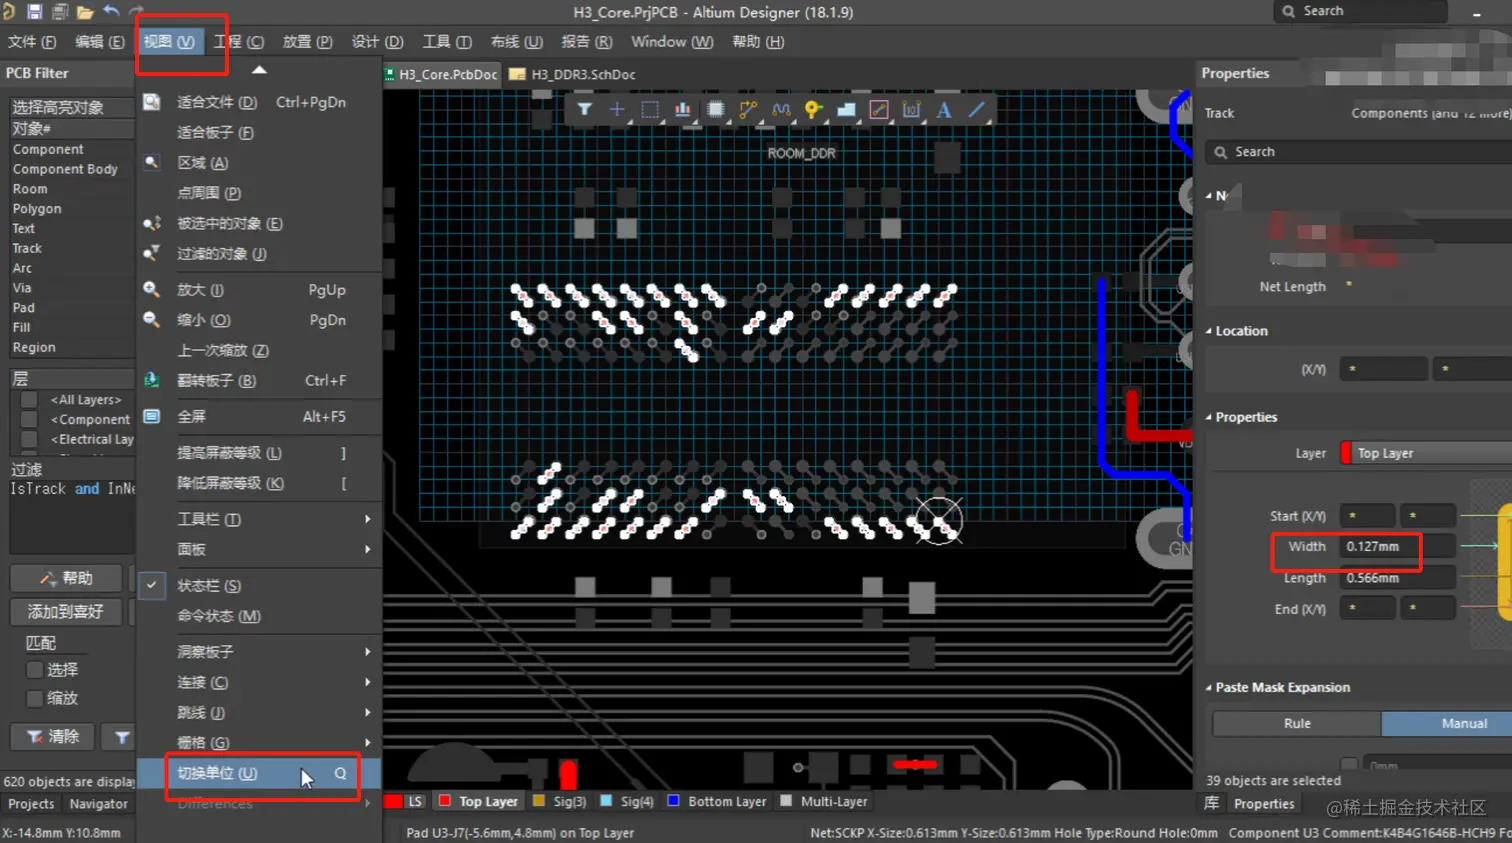Select the place string 'A' tool

(944, 110)
